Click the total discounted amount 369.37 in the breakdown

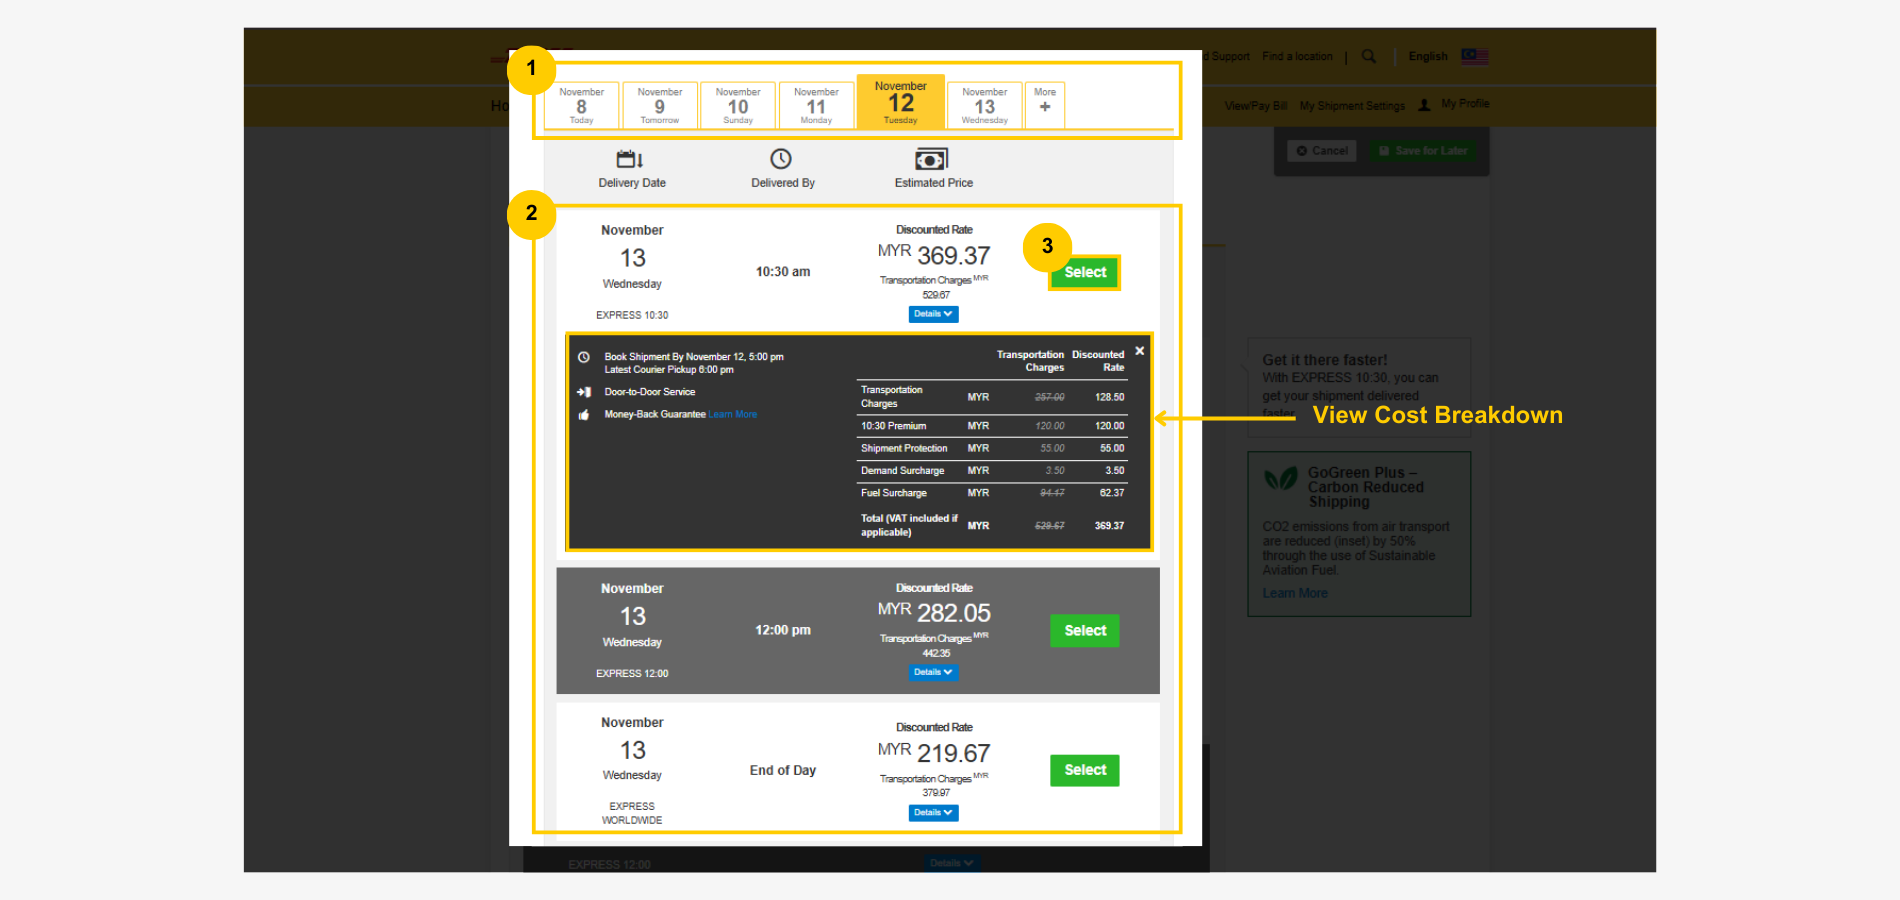[x=1109, y=525]
